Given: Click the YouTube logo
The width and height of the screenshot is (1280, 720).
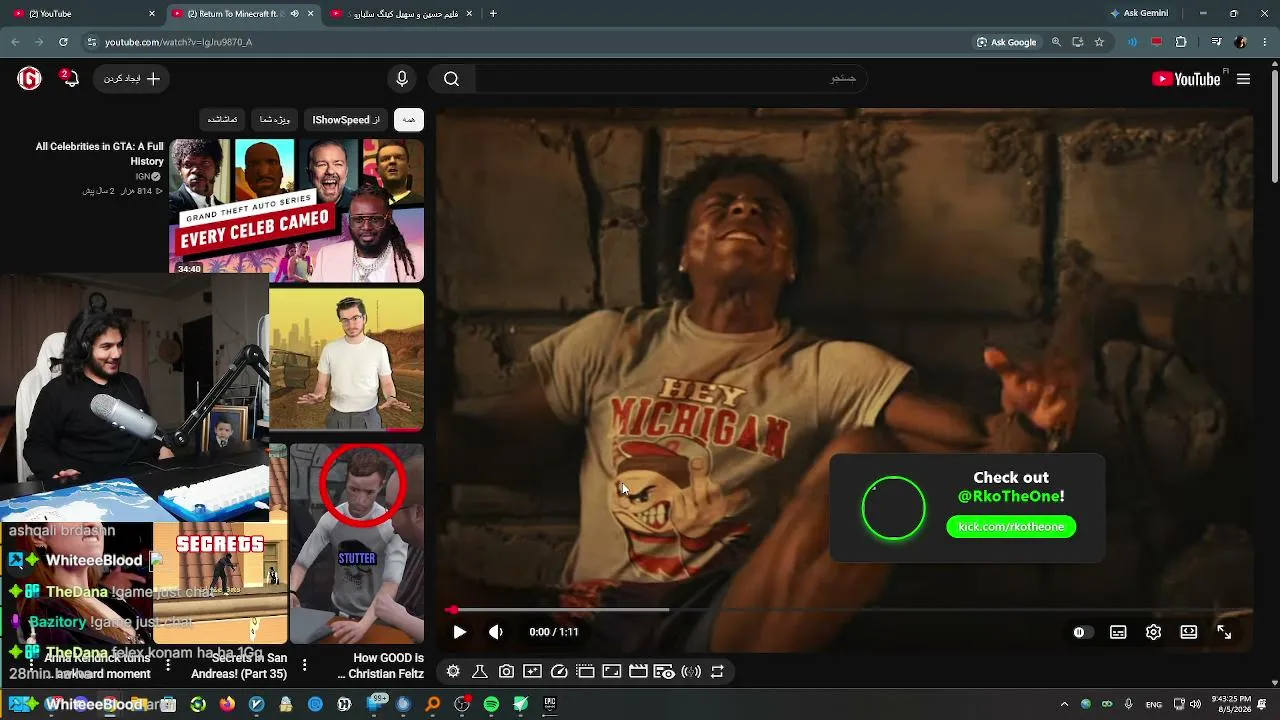Looking at the screenshot, I should pos(1186,79).
